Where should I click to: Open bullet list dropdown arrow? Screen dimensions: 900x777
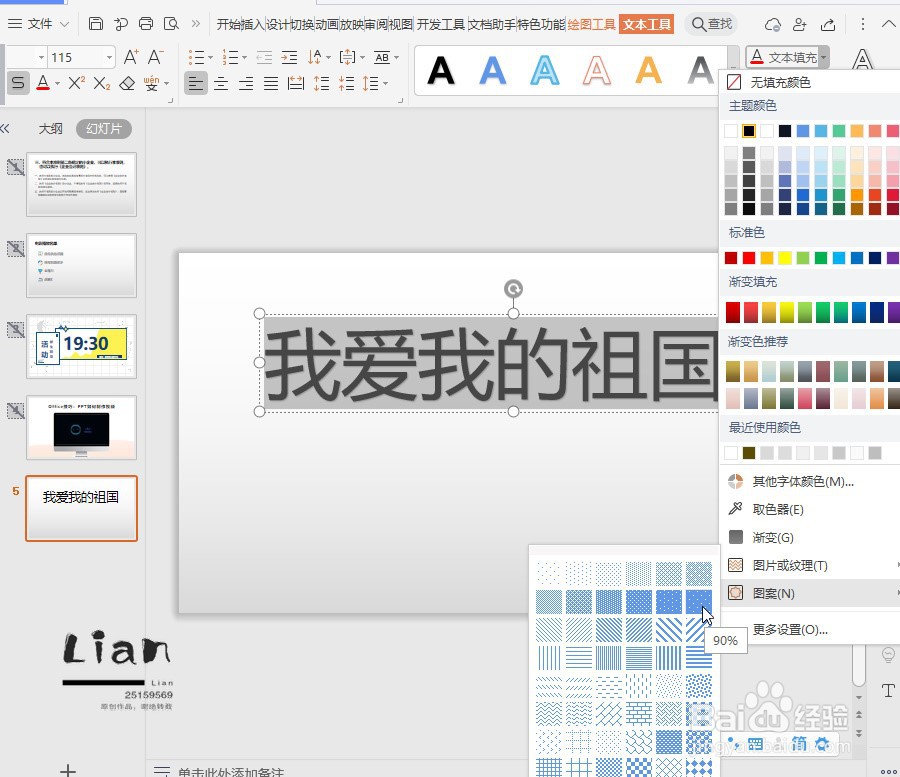coord(211,57)
